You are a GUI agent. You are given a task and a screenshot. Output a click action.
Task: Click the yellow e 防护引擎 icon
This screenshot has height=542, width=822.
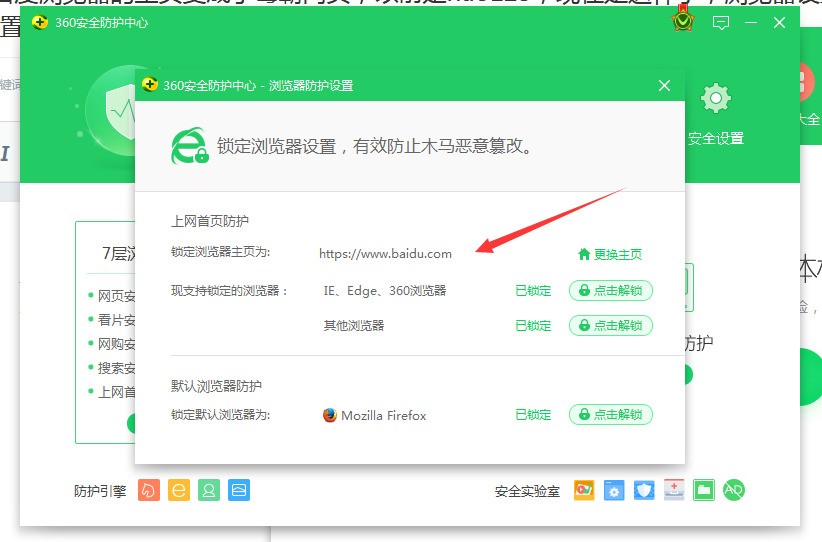click(x=179, y=490)
